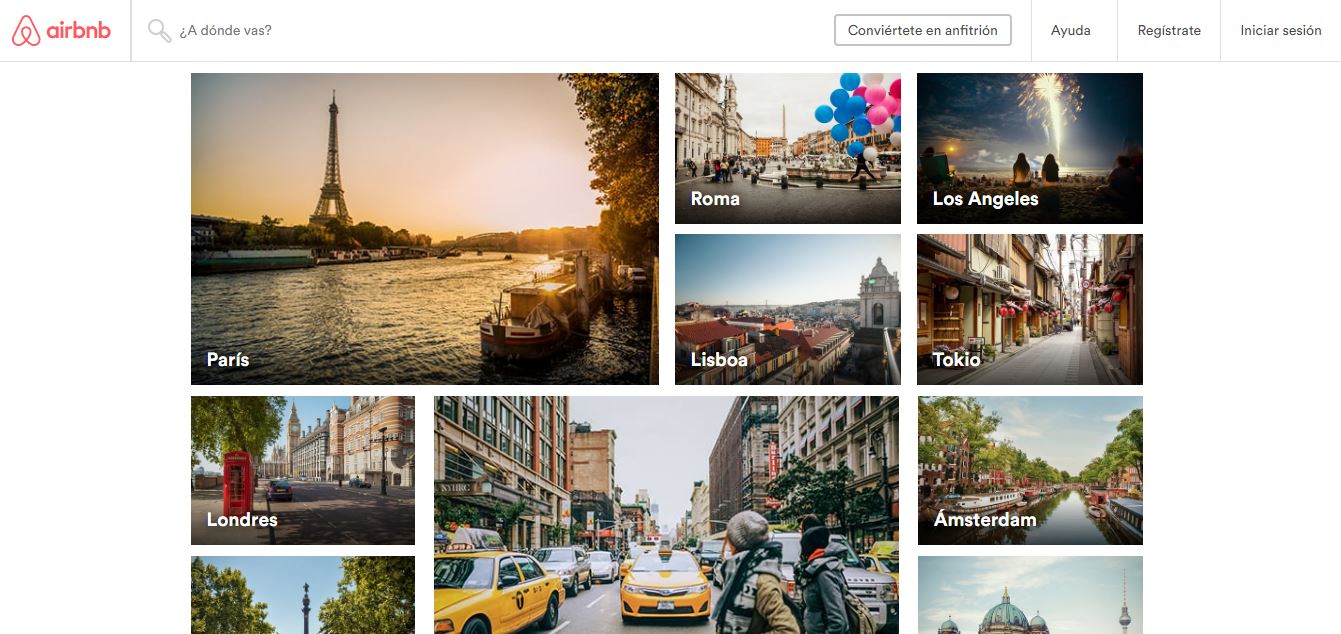The height and width of the screenshot is (634, 1341).
Task: Pick the Tokio street photo tile
Action: pos(1029,309)
